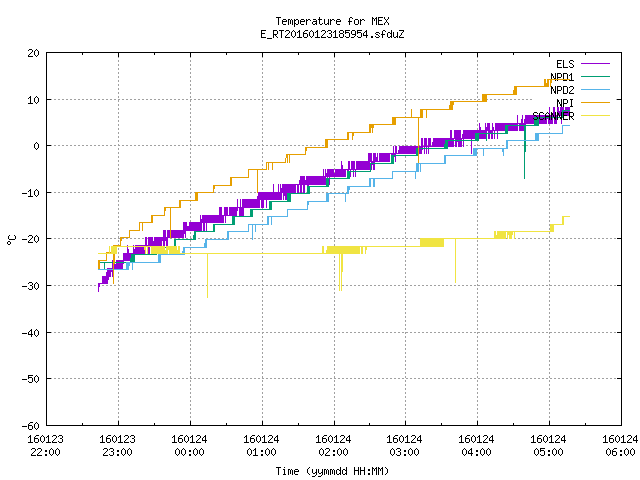Image resolution: width=640 pixels, height=480 pixels.
Task: Click the y-axis tick label -10
Action: pos(31,193)
